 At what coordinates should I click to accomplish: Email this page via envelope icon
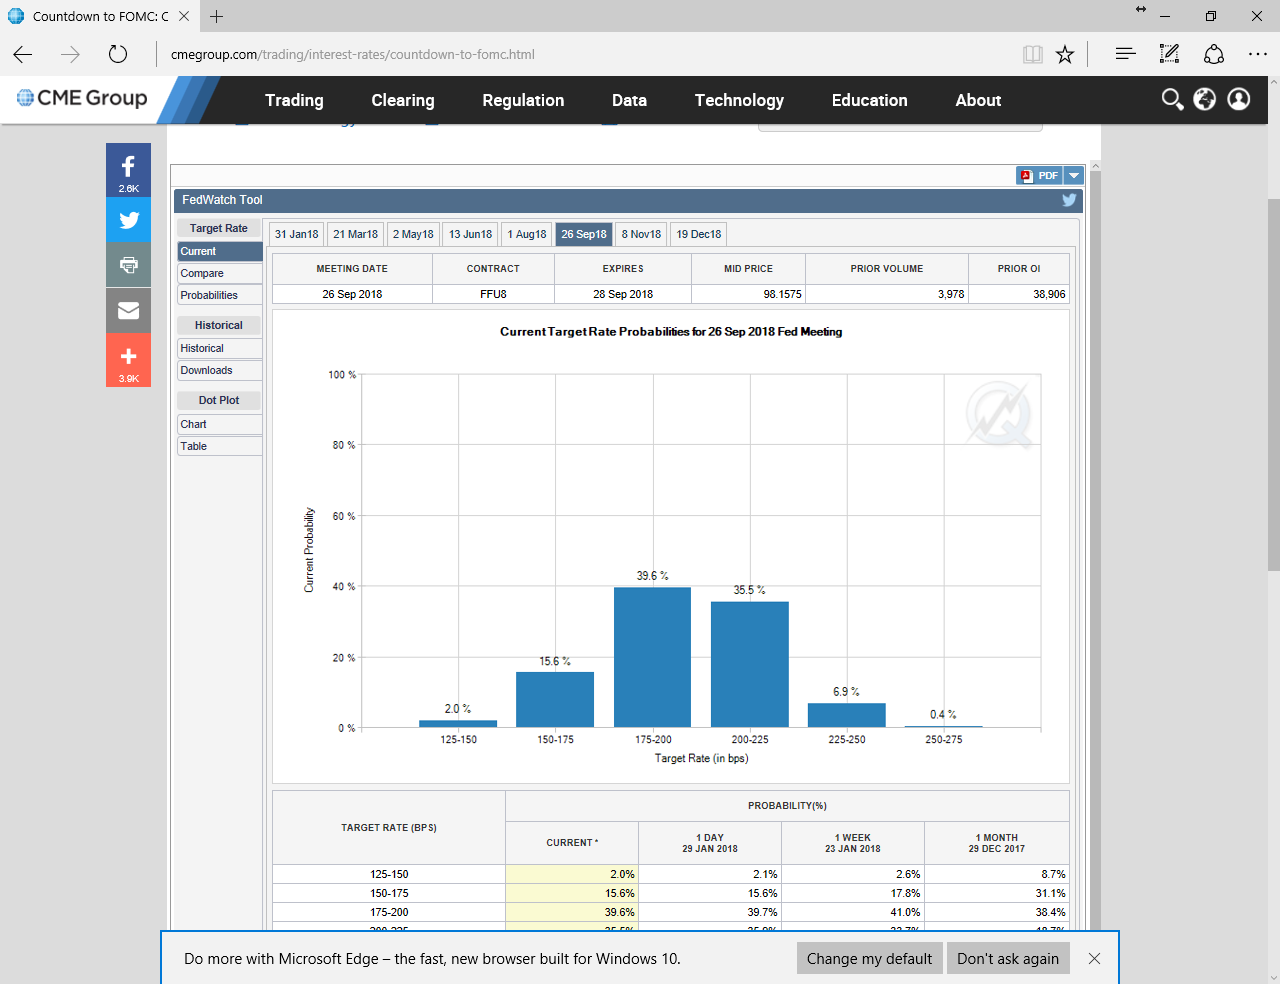coord(128,311)
